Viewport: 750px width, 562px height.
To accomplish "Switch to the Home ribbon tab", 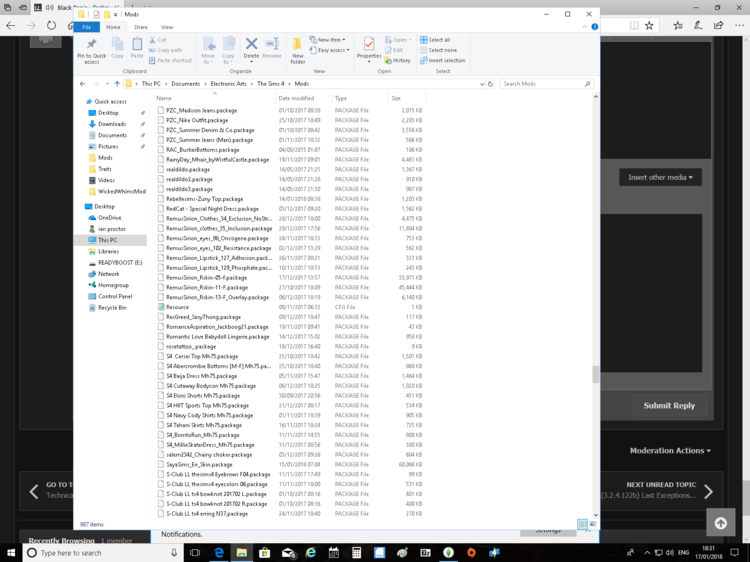I will click(113, 27).
